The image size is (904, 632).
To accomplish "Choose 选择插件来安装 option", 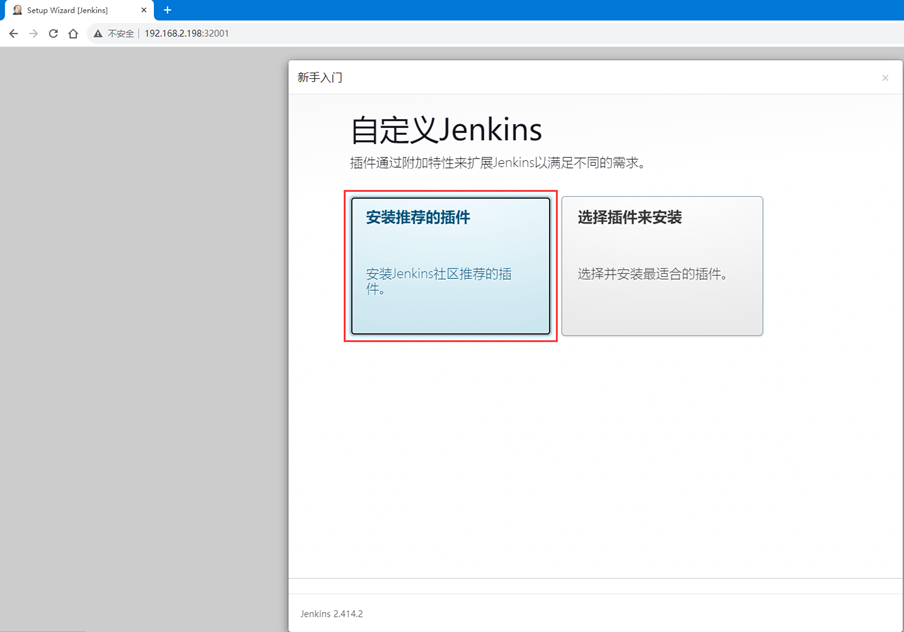I will (662, 266).
